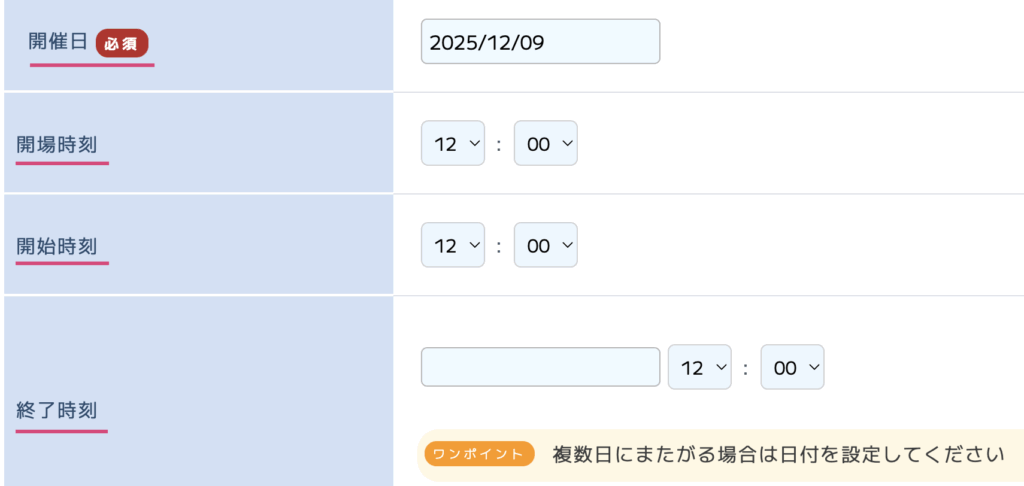Click the 開催日 field label

click(x=58, y=42)
